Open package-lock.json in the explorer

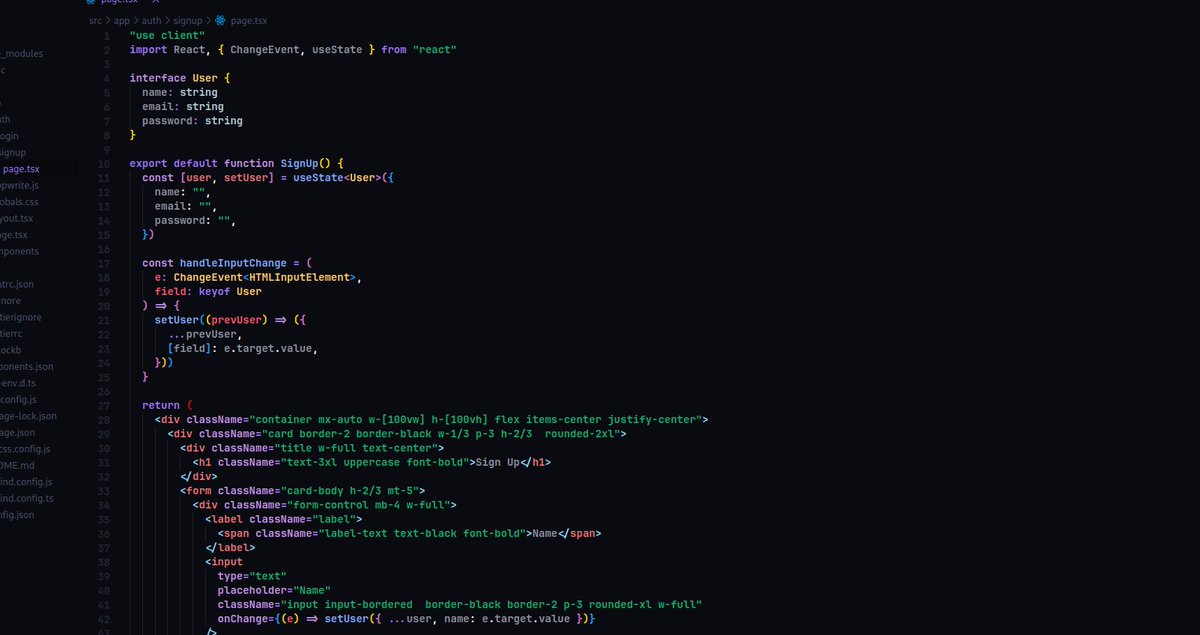[28, 416]
